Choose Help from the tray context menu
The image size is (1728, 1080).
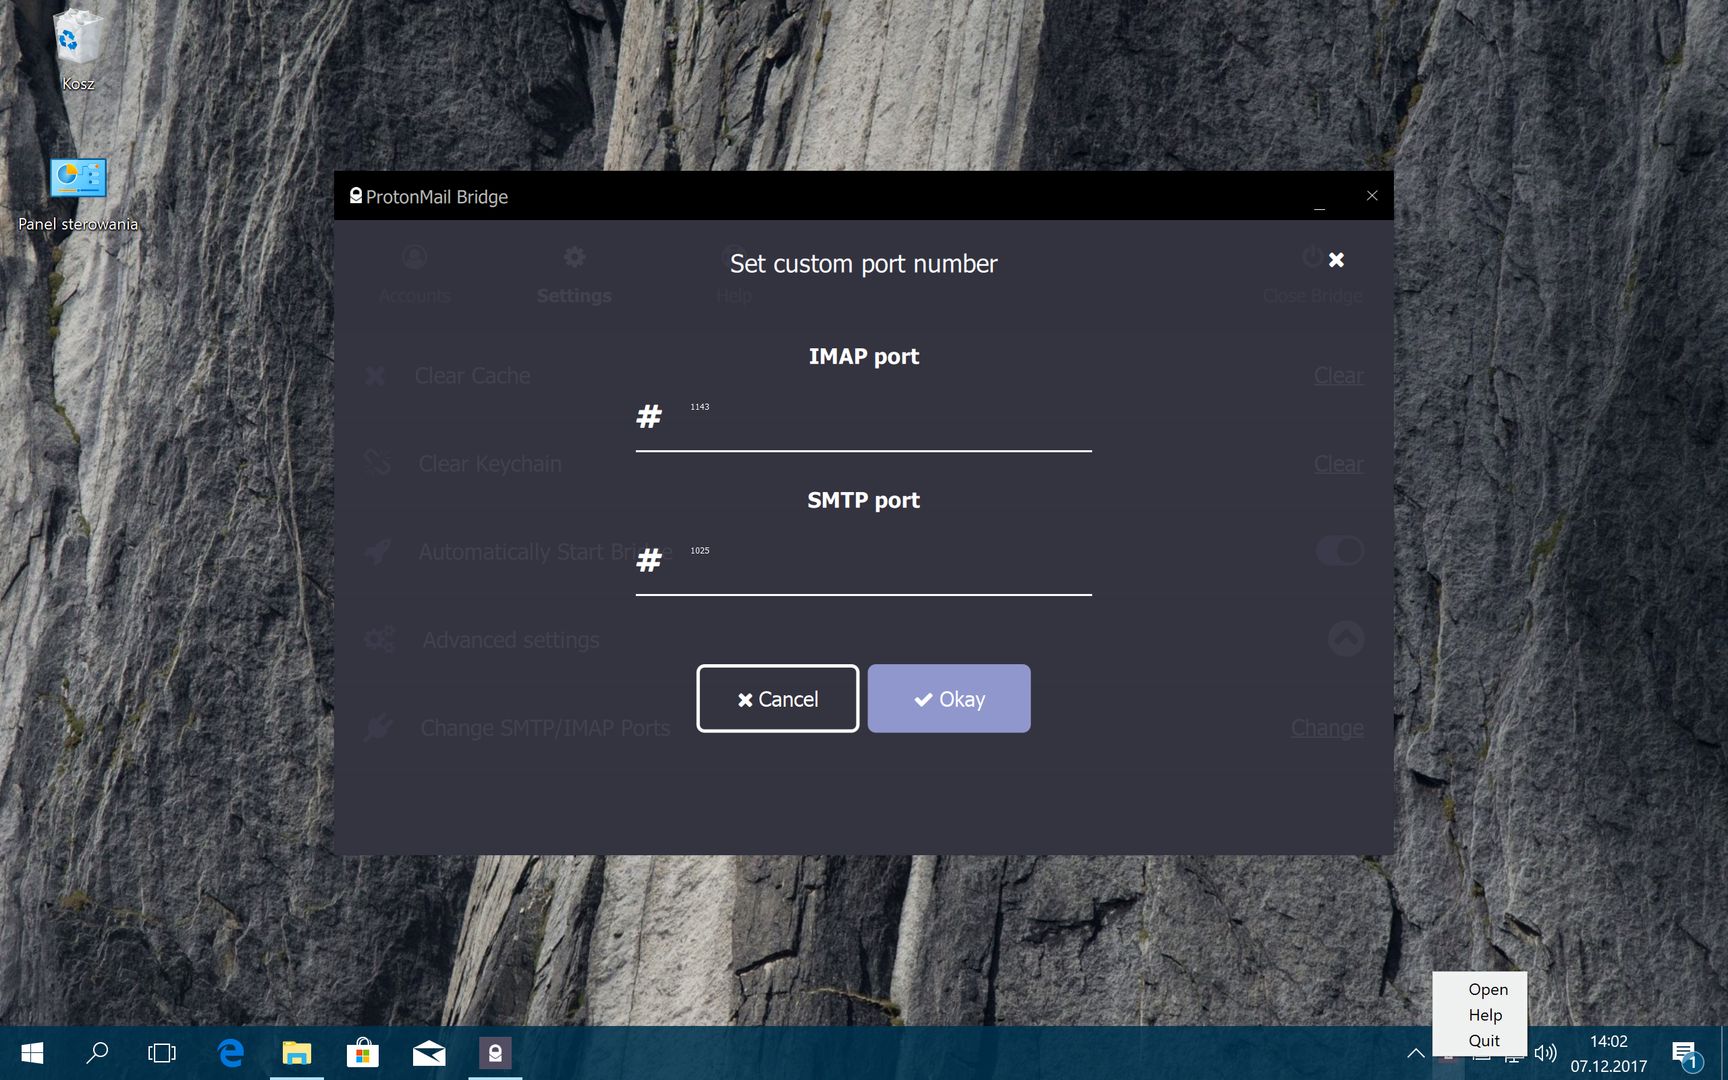[x=1485, y=1015]
